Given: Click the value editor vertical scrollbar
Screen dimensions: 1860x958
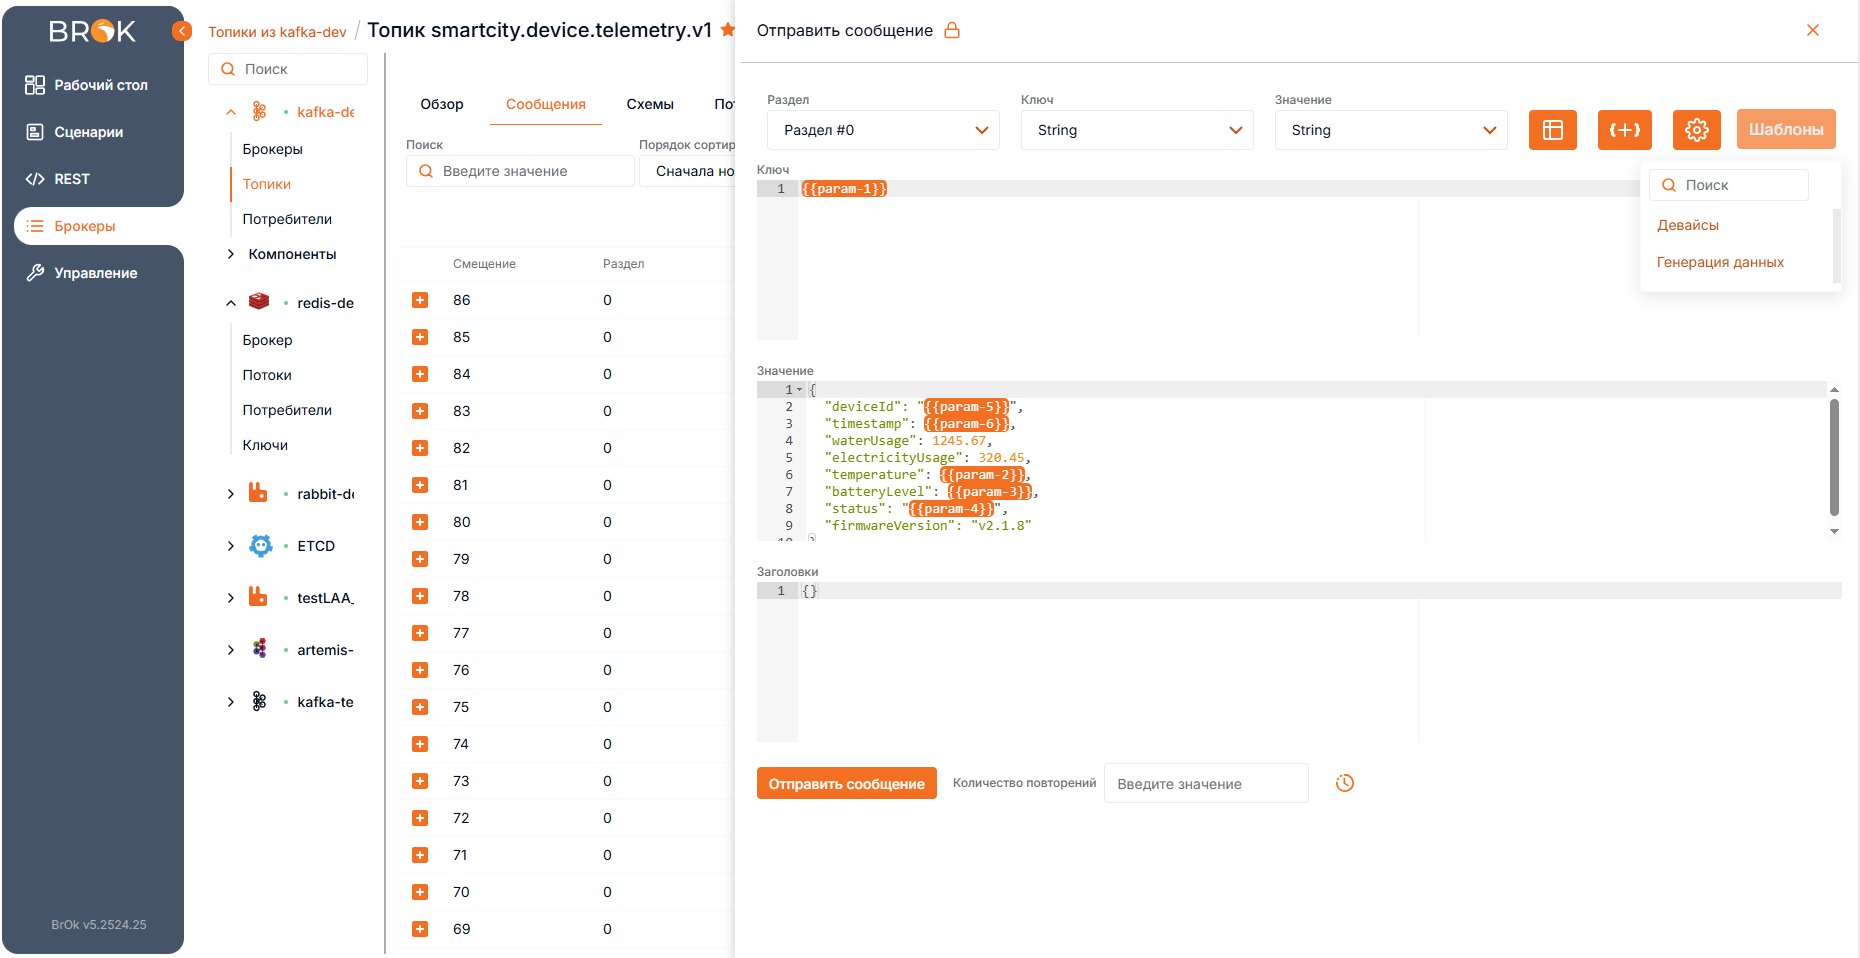Looking at the screenshot, I should pos(1834,456).
